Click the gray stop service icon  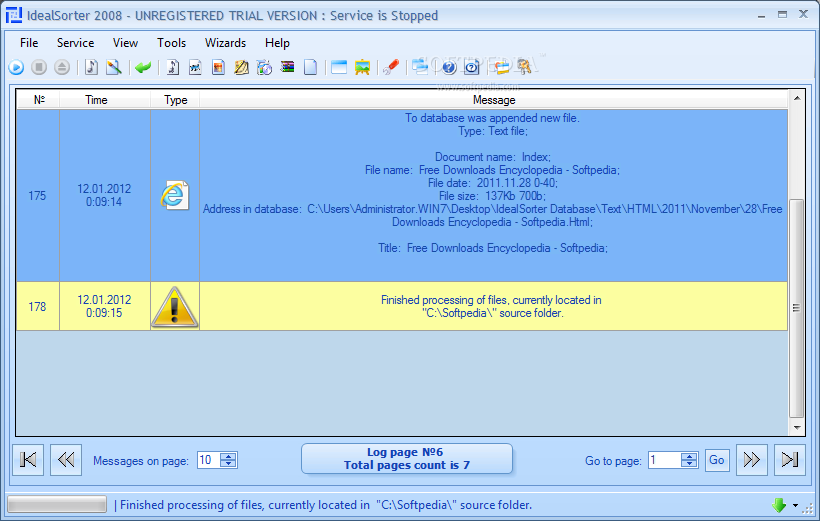tap(39, 67)
